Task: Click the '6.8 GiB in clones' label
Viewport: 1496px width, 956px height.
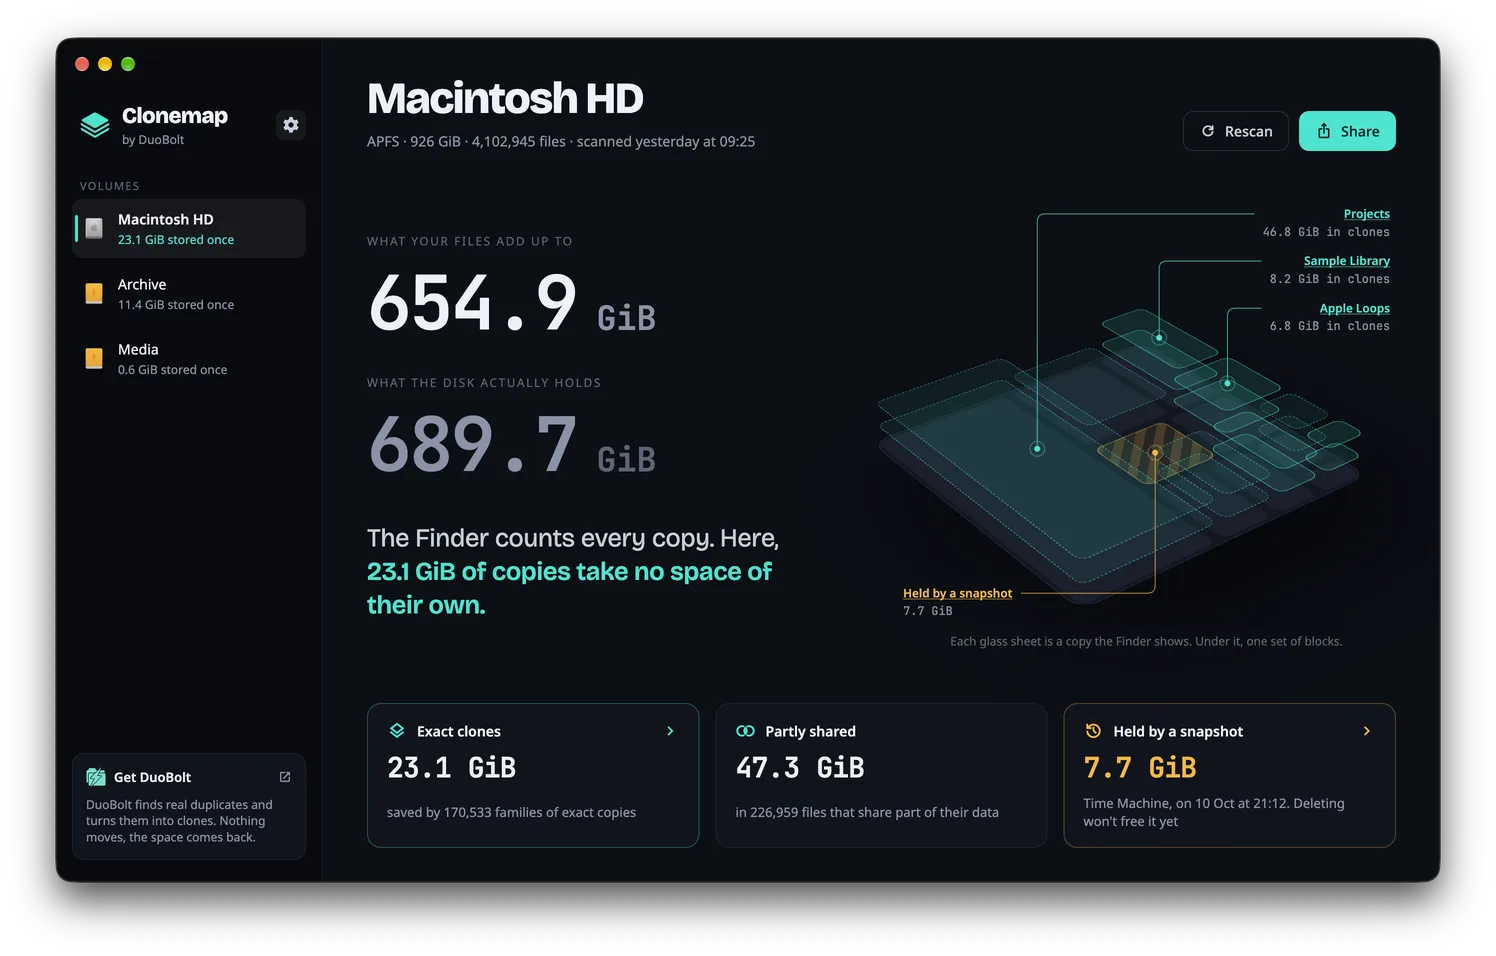Action: pyautogui.click(x=1330, y=326)
